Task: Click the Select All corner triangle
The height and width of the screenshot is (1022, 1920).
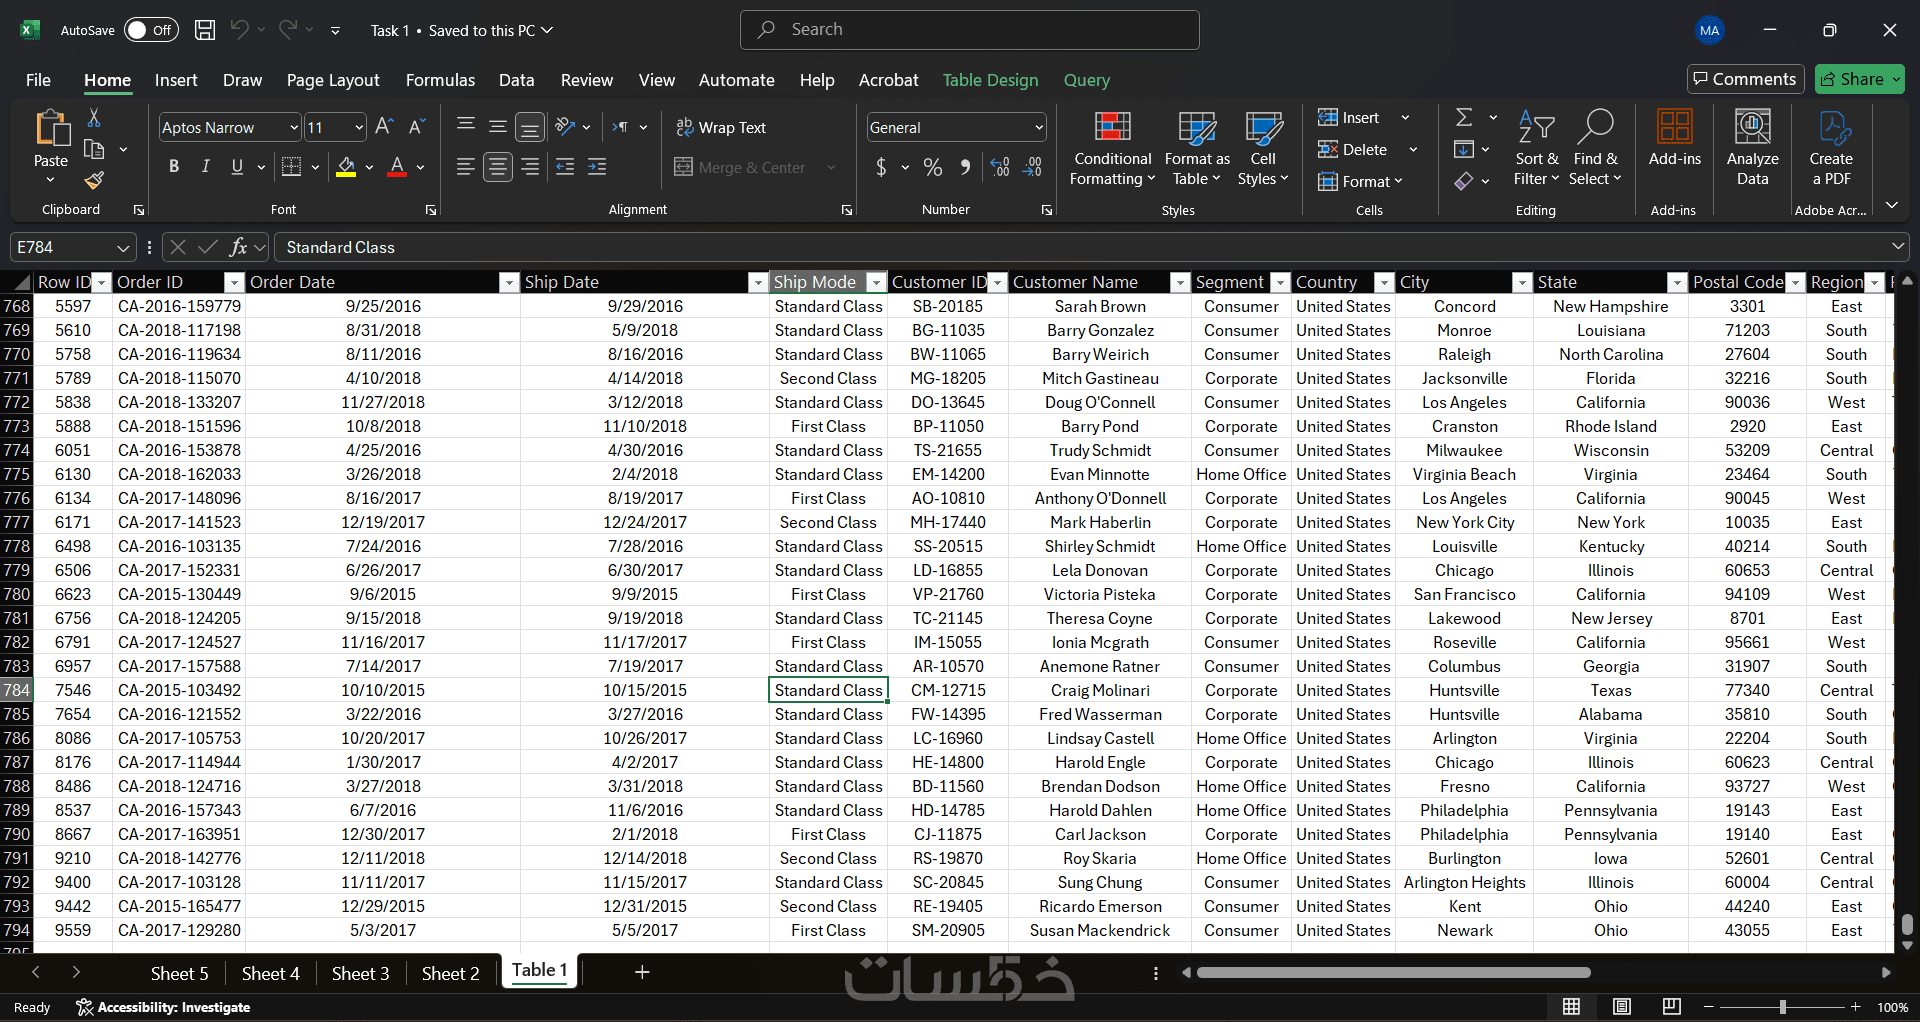Action: [x=20, y=282]
